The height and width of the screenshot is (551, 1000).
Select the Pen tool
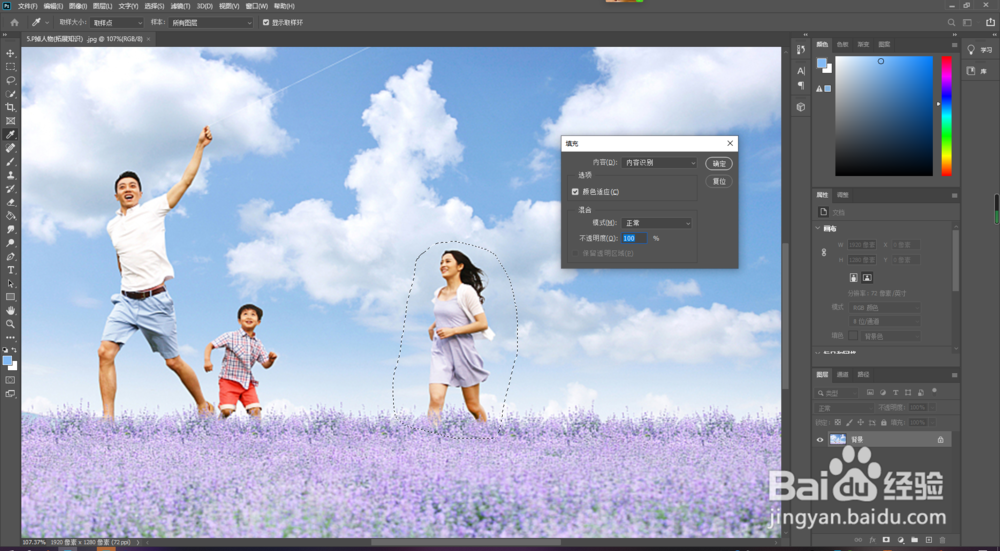pyautogui.click(x=10, y=256)
